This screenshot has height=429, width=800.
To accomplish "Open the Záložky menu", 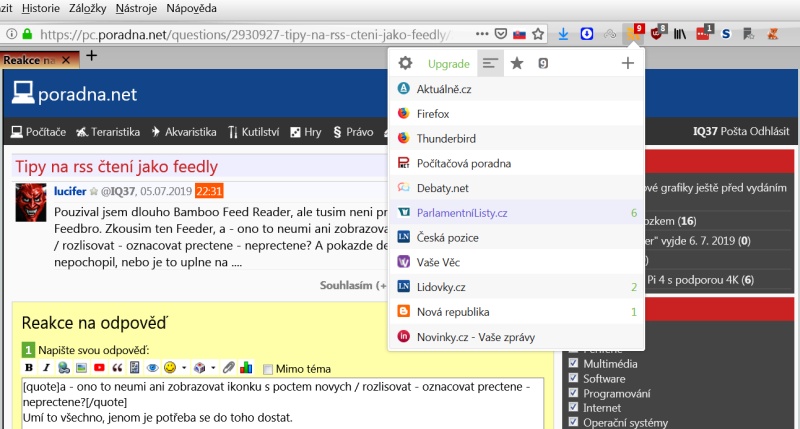I will click(87, 8).
